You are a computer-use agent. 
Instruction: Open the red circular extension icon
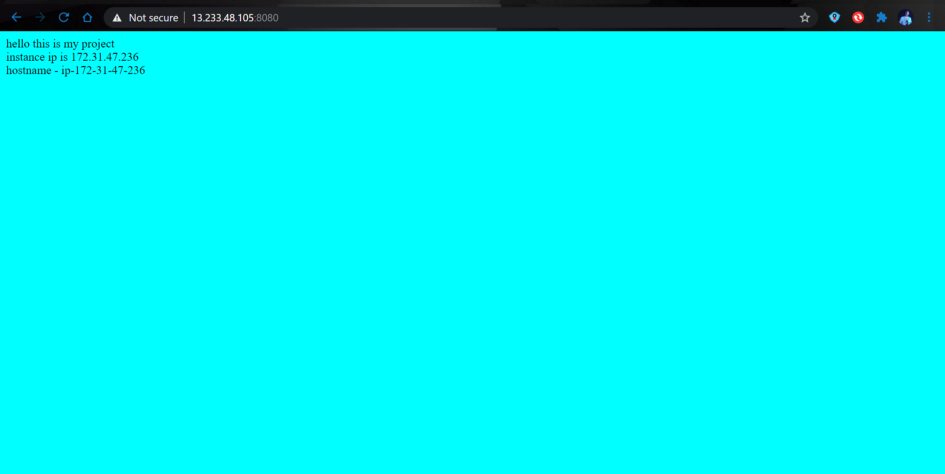pos(858,17)
